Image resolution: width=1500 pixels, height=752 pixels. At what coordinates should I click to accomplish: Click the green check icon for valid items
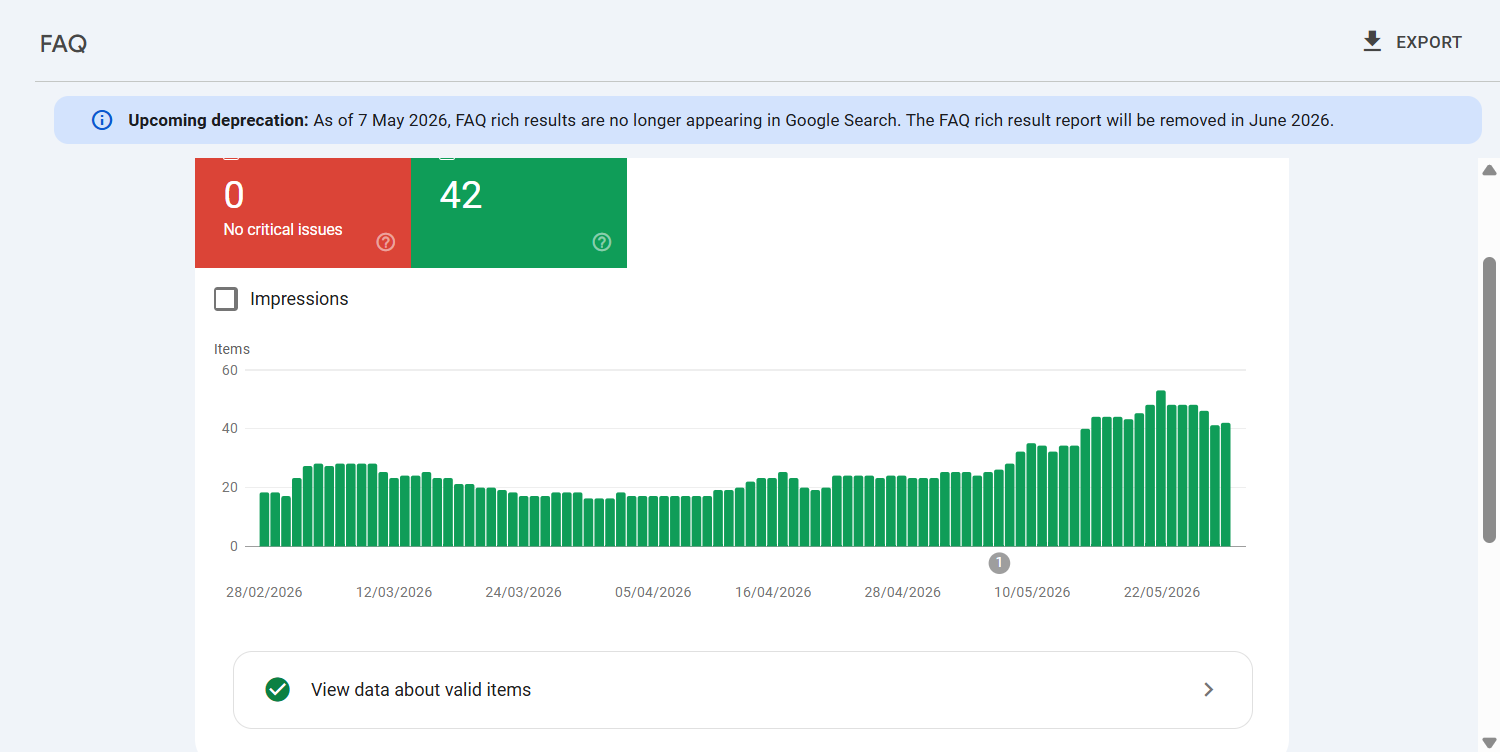(278, 690)
